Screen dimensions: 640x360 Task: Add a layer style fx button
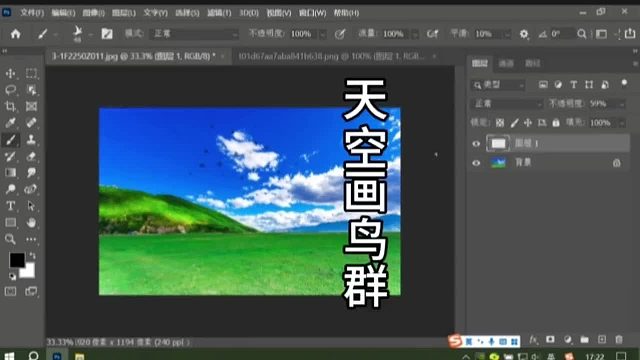(x=533, y=339)
